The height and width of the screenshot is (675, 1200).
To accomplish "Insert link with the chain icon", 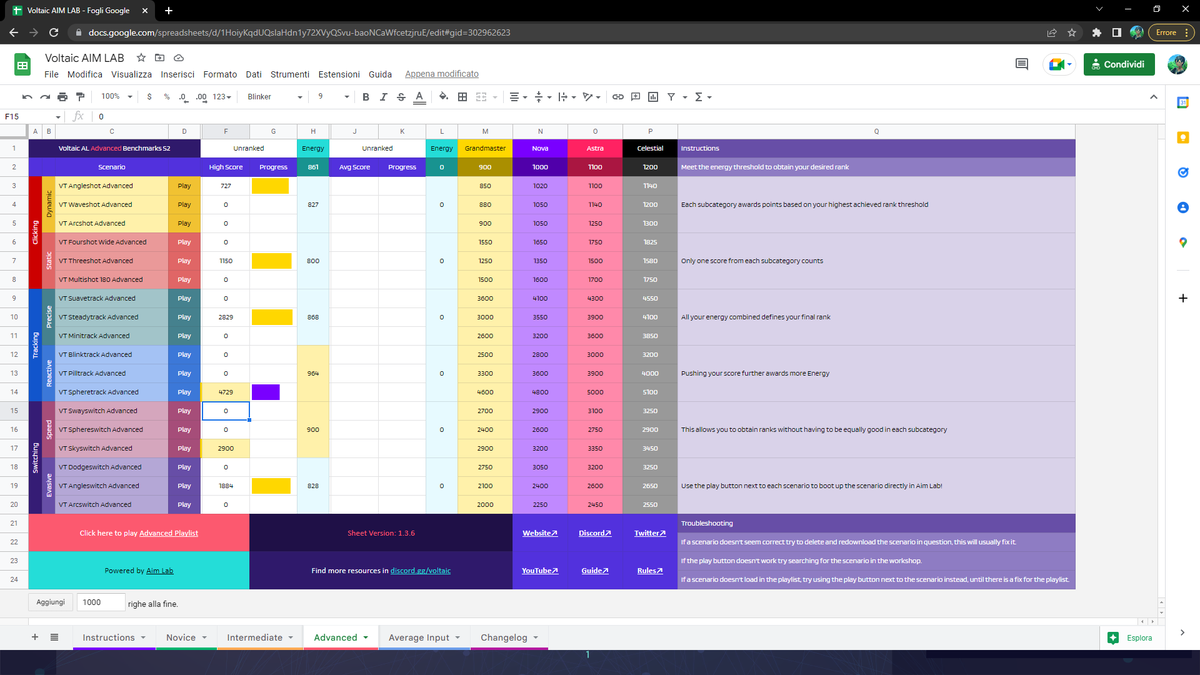I will [x=618, y=97].
